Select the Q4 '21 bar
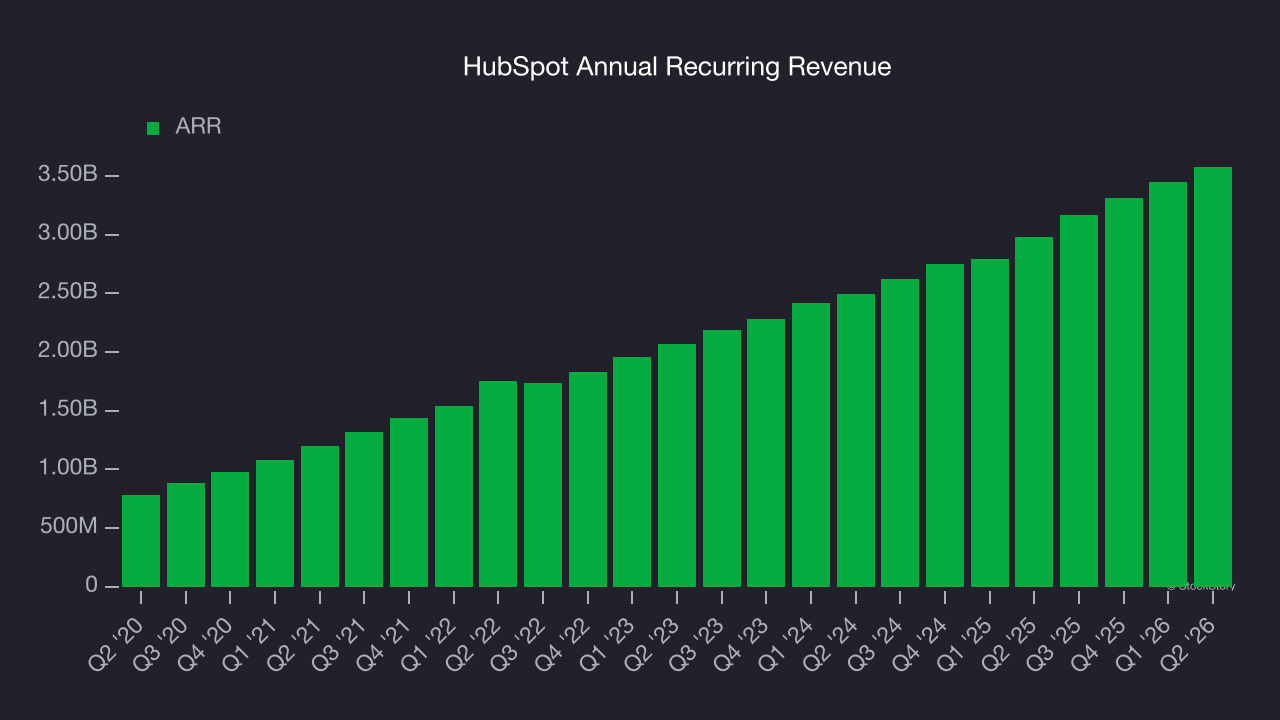 point(409,502)
